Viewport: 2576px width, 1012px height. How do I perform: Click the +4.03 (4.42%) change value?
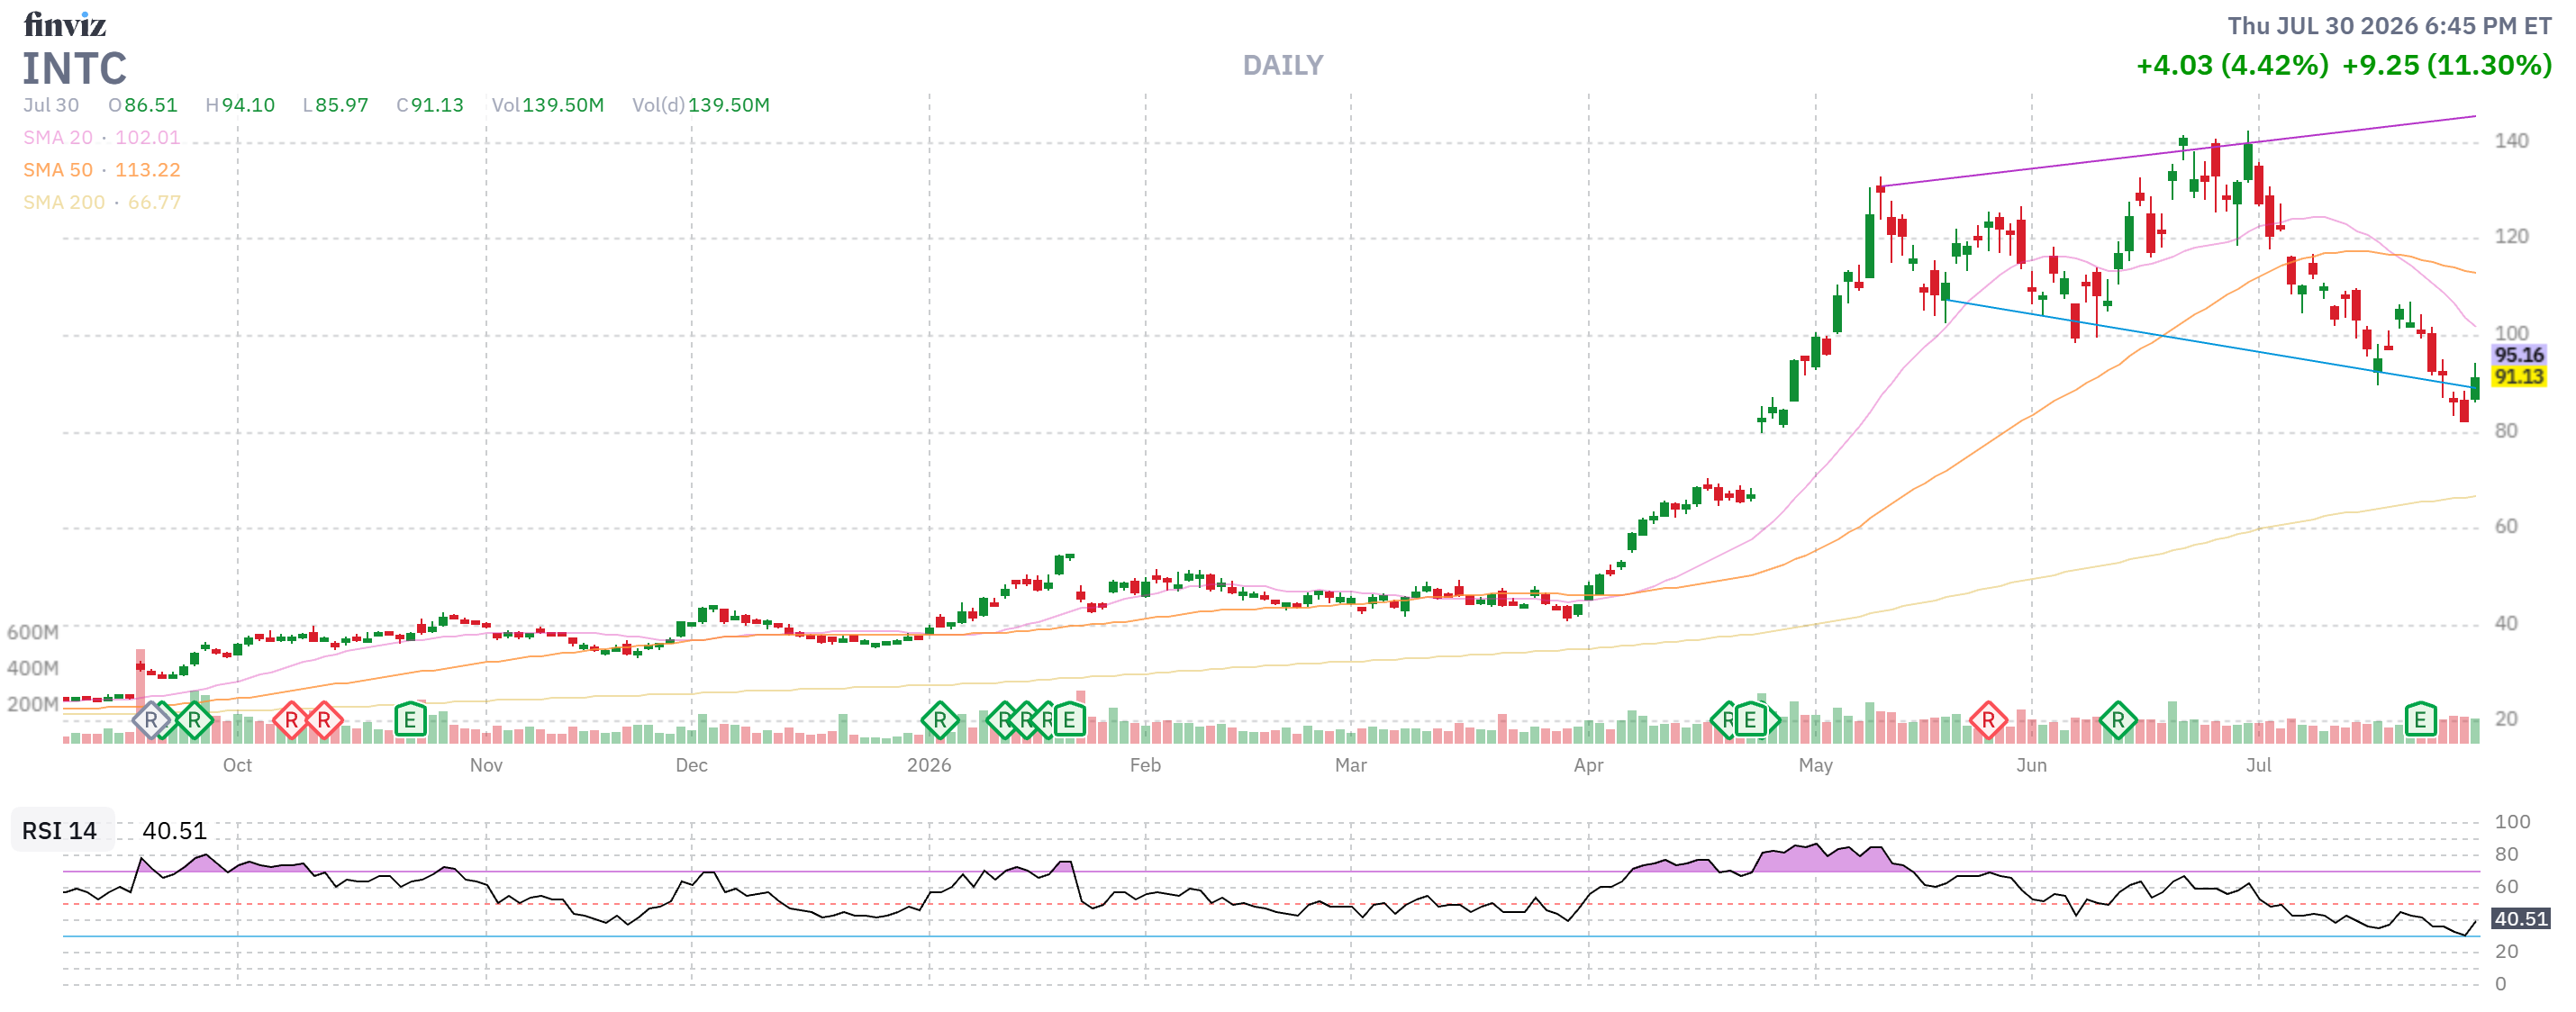tap(2232, 66)
